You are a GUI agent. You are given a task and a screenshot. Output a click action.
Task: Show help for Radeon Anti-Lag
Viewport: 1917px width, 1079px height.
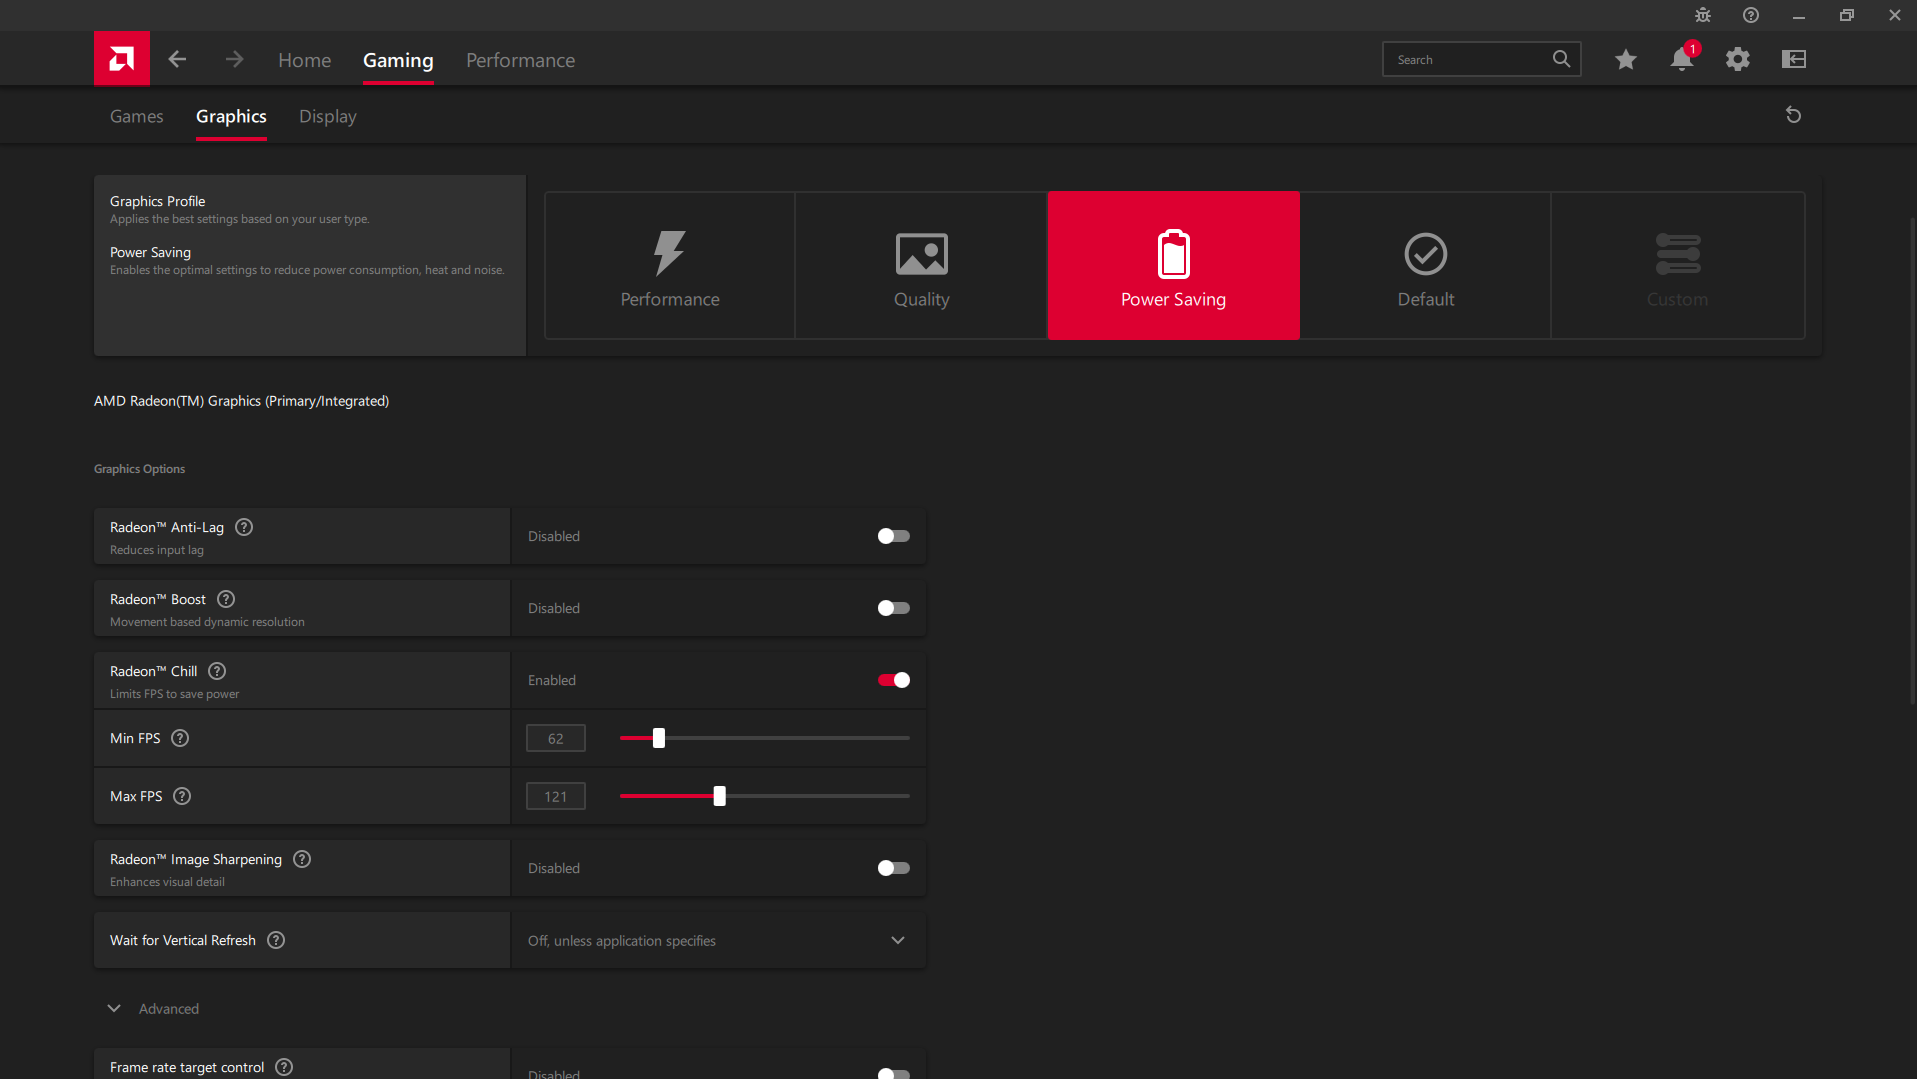[244, 527]
